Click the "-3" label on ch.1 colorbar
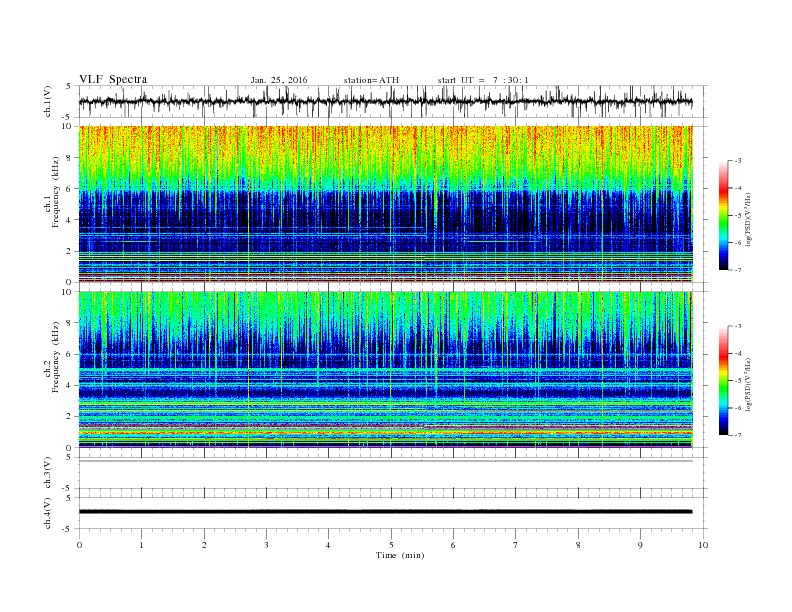Viewport: 792px width, 612px height. pyautogui.click(x=738, y=161)
